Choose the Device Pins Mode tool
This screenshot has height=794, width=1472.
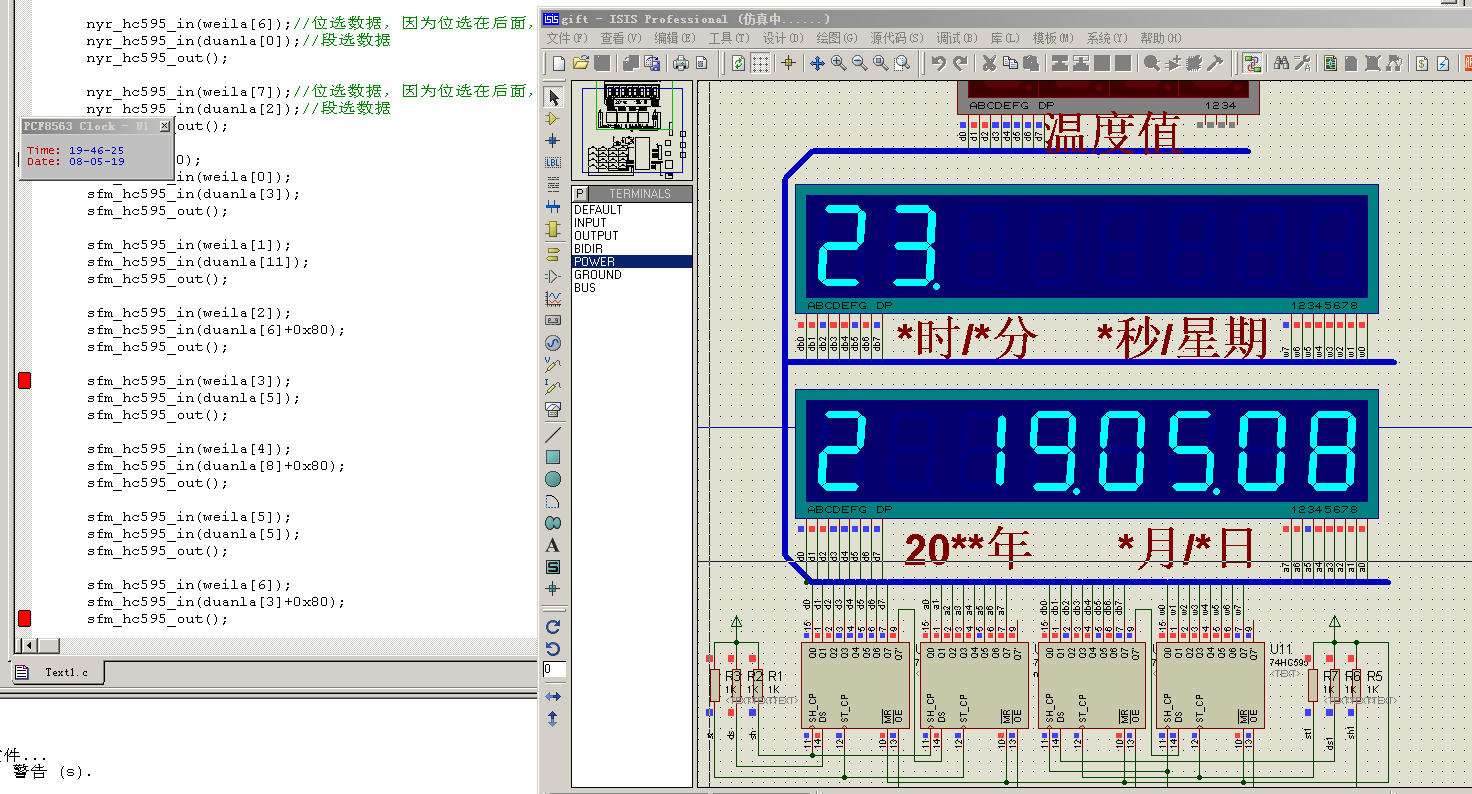coord(553,275)
